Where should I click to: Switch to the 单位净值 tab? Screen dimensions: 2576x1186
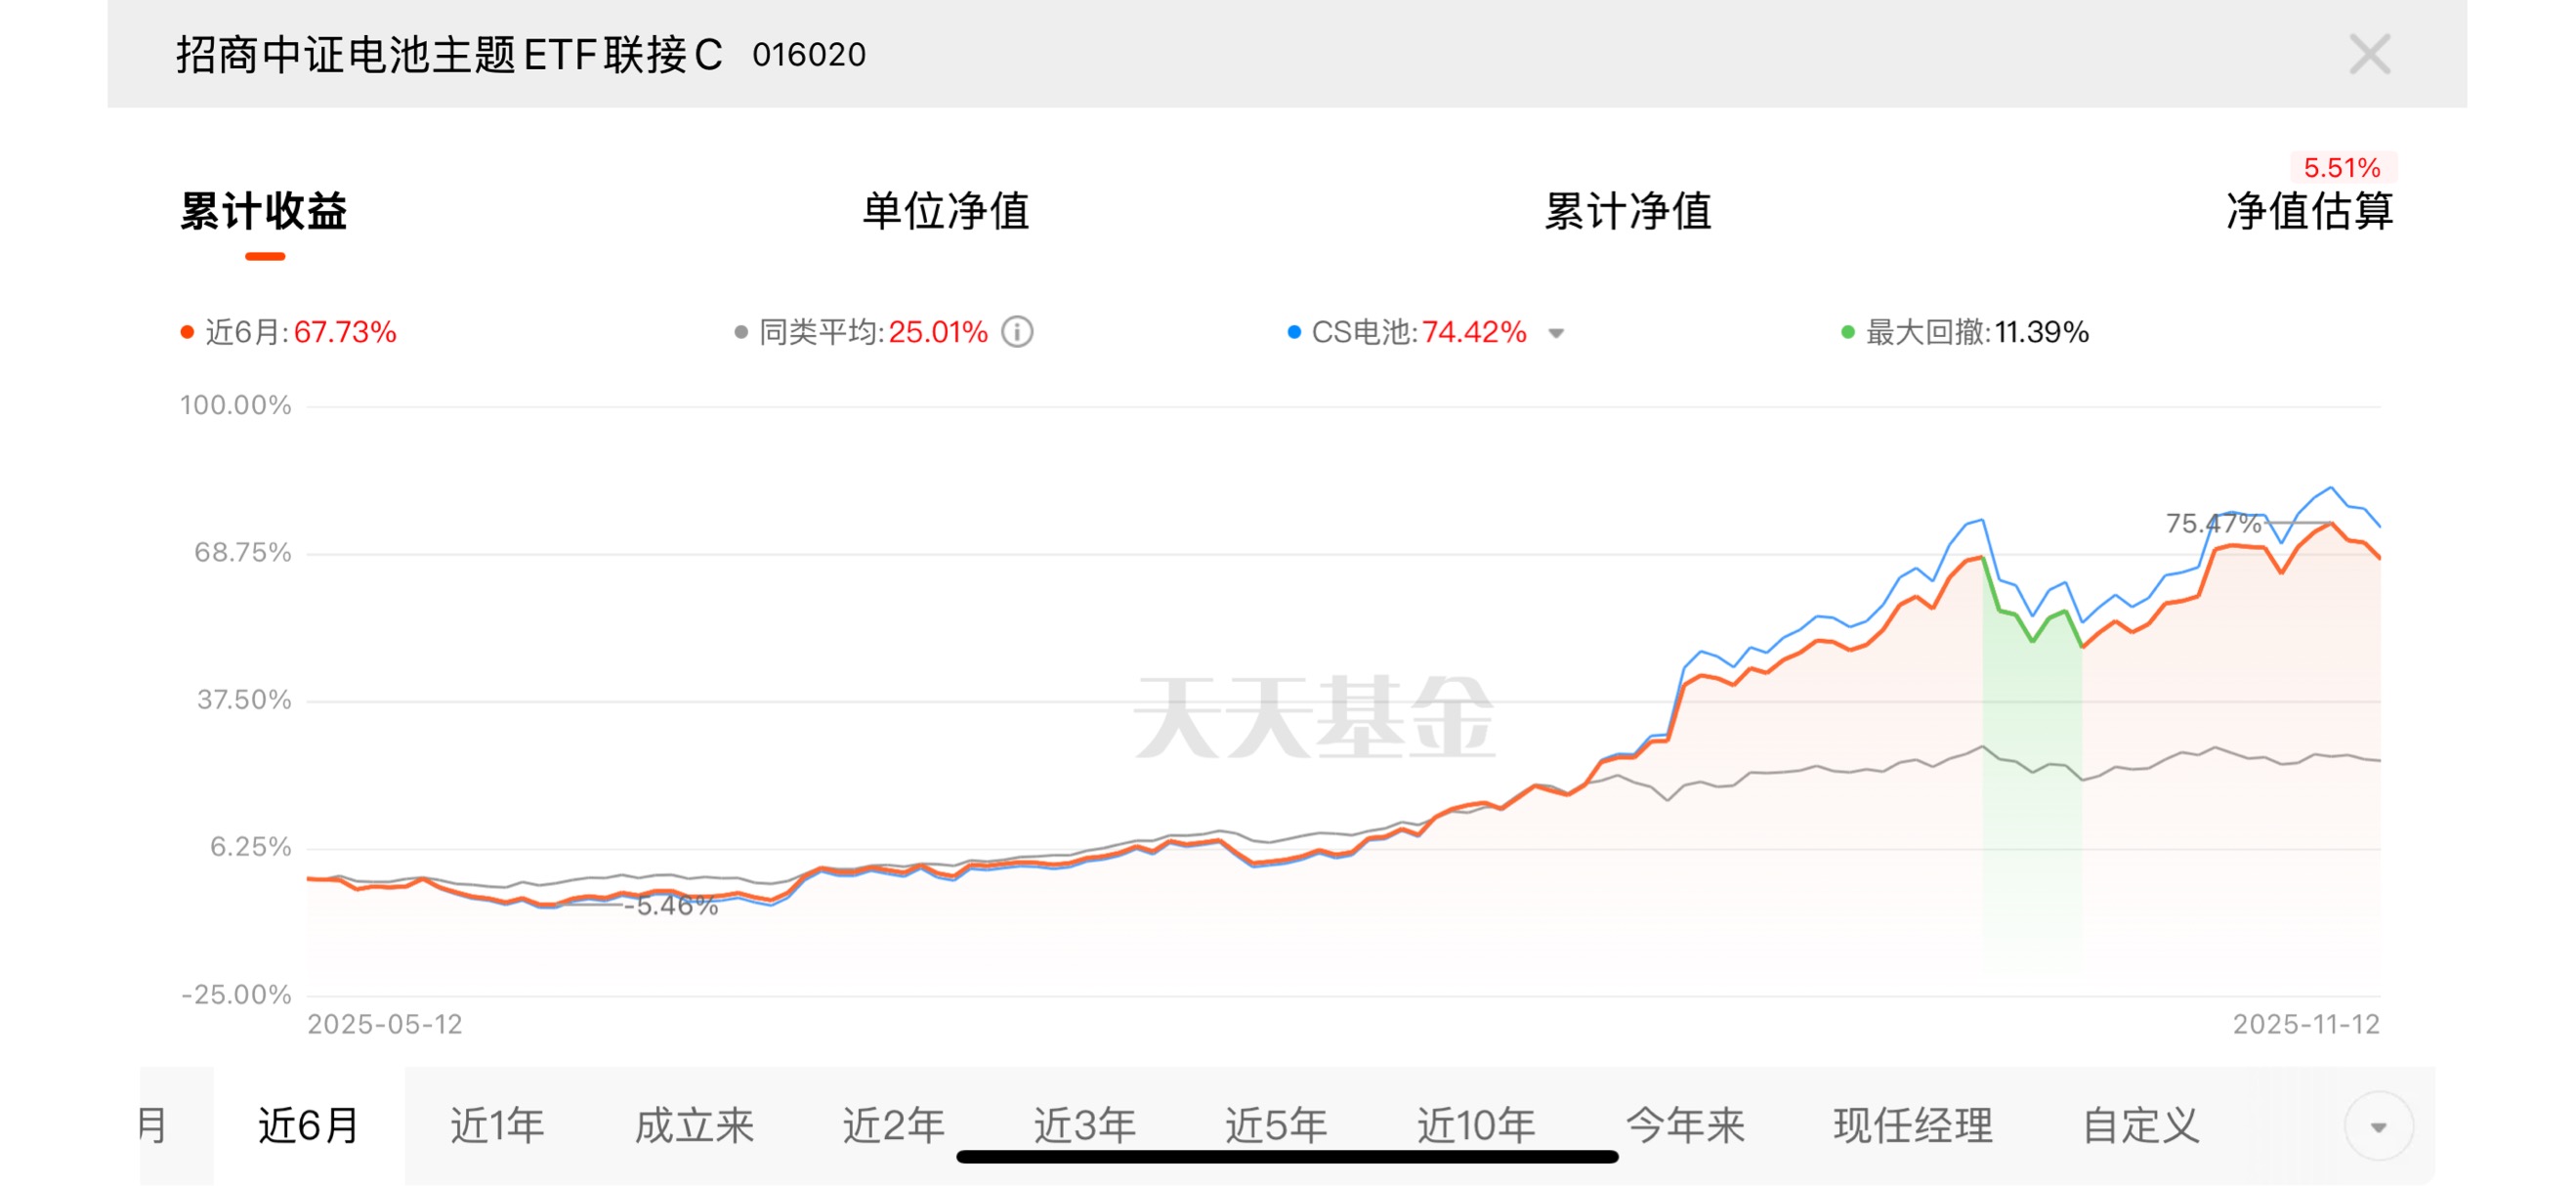(x=945, y=211)
